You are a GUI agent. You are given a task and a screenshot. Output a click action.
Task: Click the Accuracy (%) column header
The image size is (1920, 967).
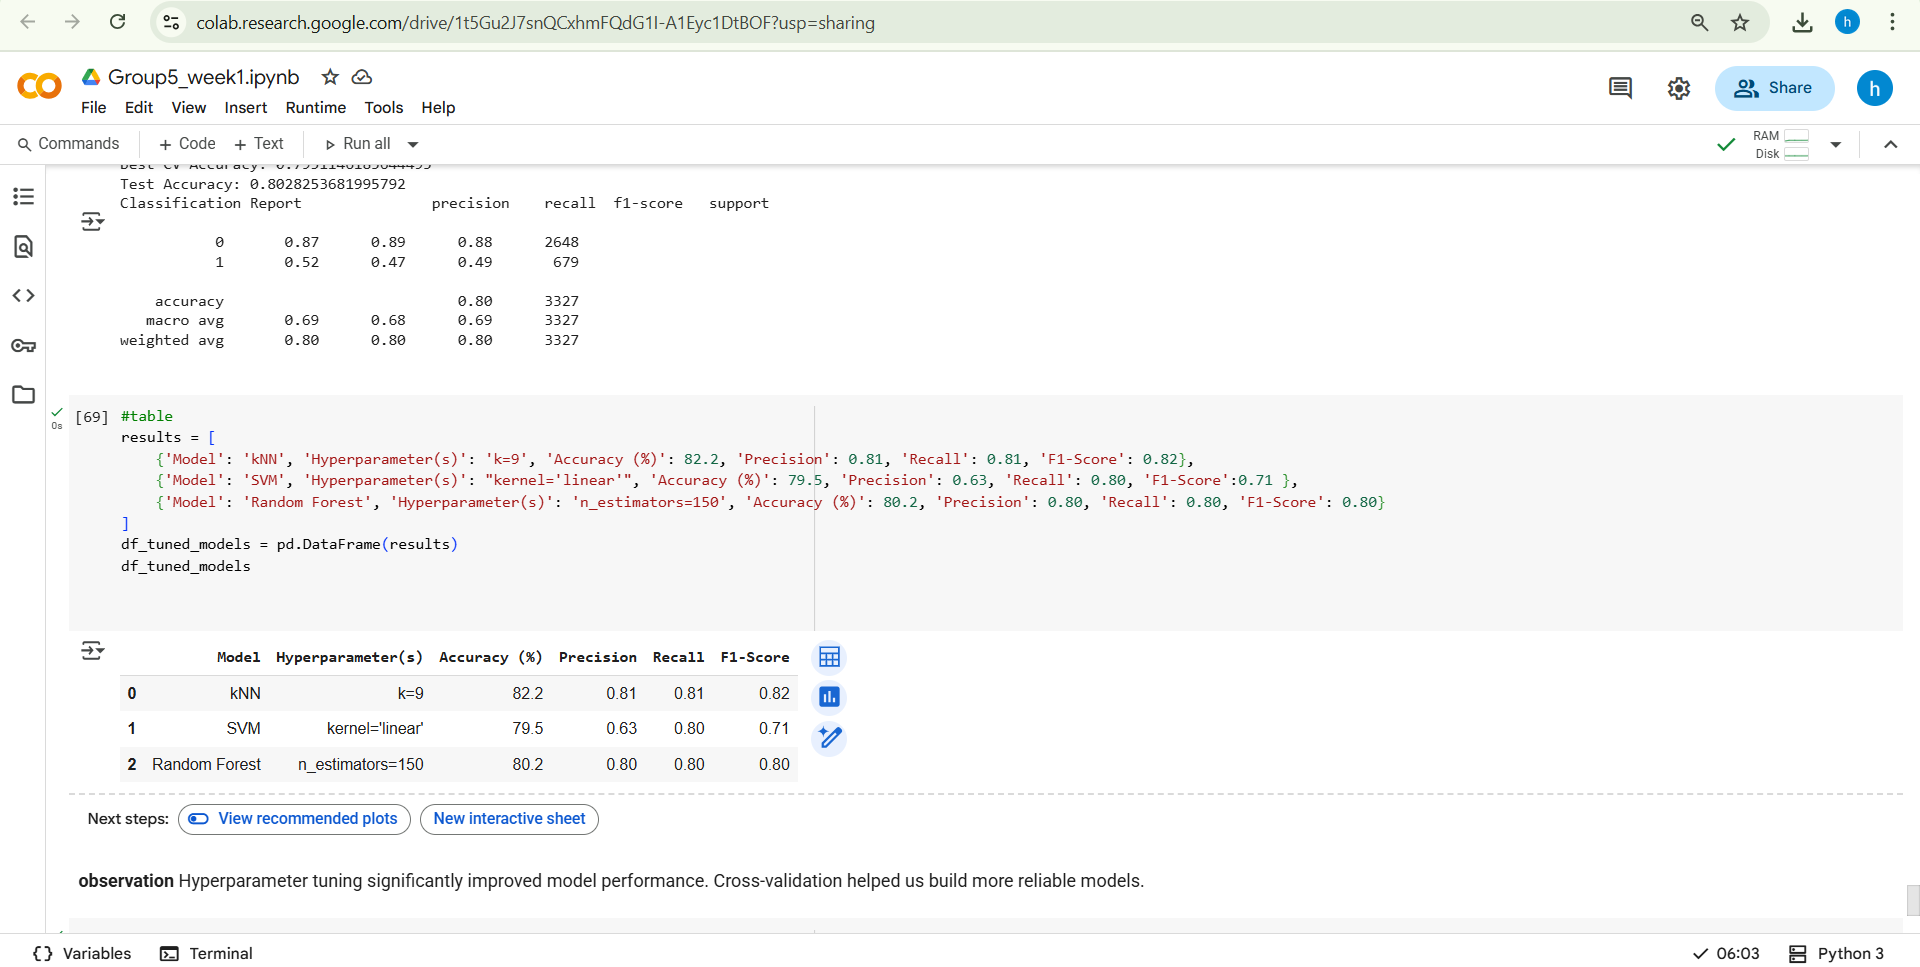490,657
